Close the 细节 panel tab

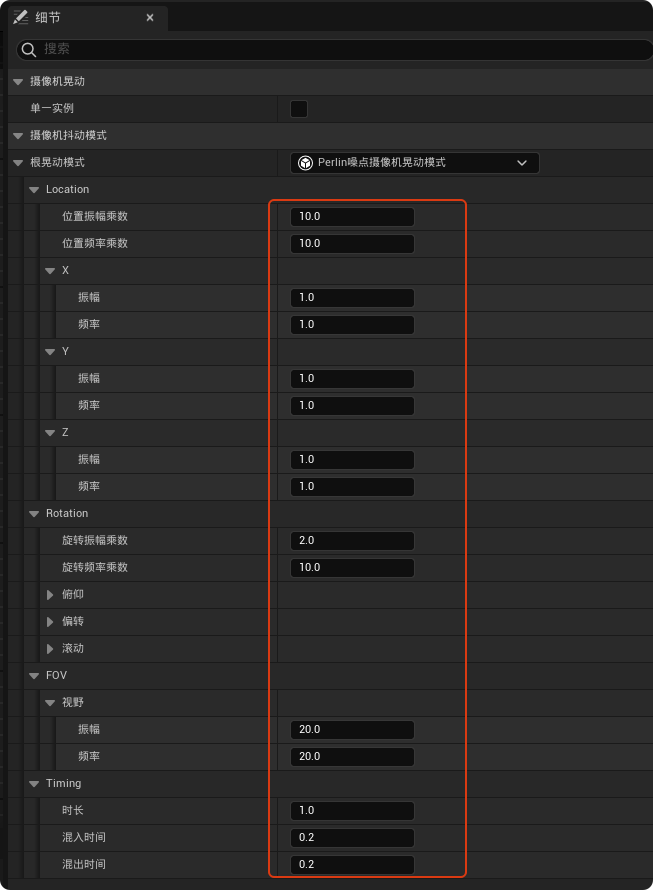pos(150,18)
